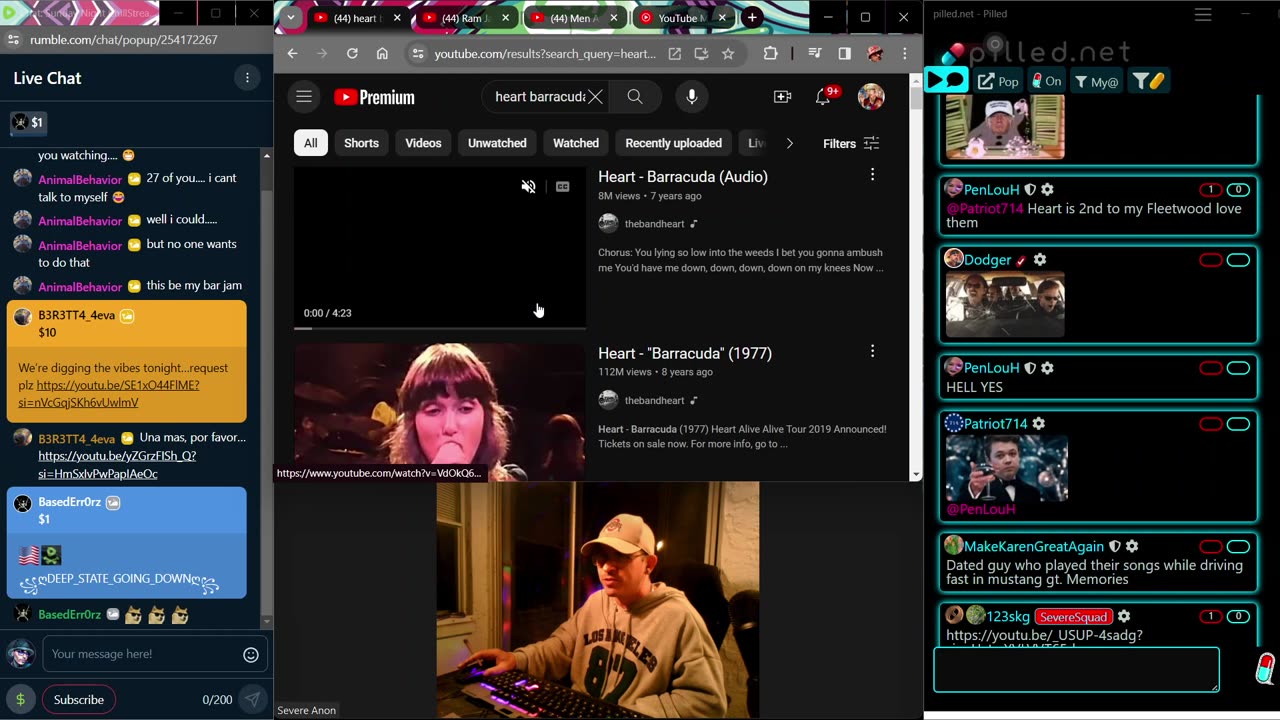Viewport: 1280px width, 720px height.
Task: Toggle the pill filter funnel button
Action: point(1148,81)
